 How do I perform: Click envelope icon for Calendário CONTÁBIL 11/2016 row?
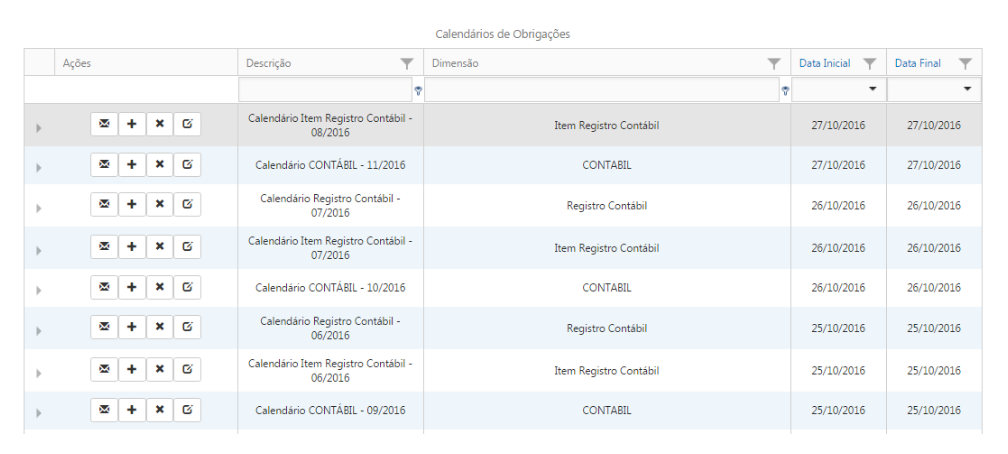pos(104,165)
